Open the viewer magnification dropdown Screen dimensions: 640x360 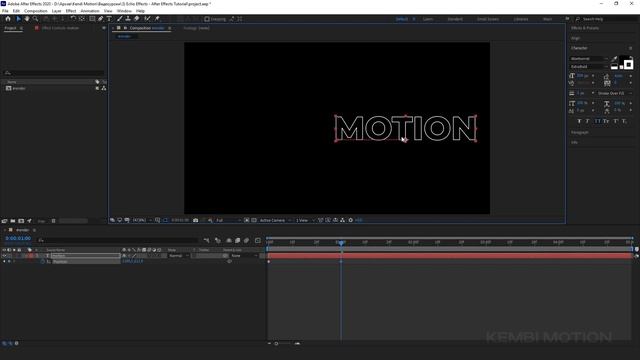coord(142,220)
